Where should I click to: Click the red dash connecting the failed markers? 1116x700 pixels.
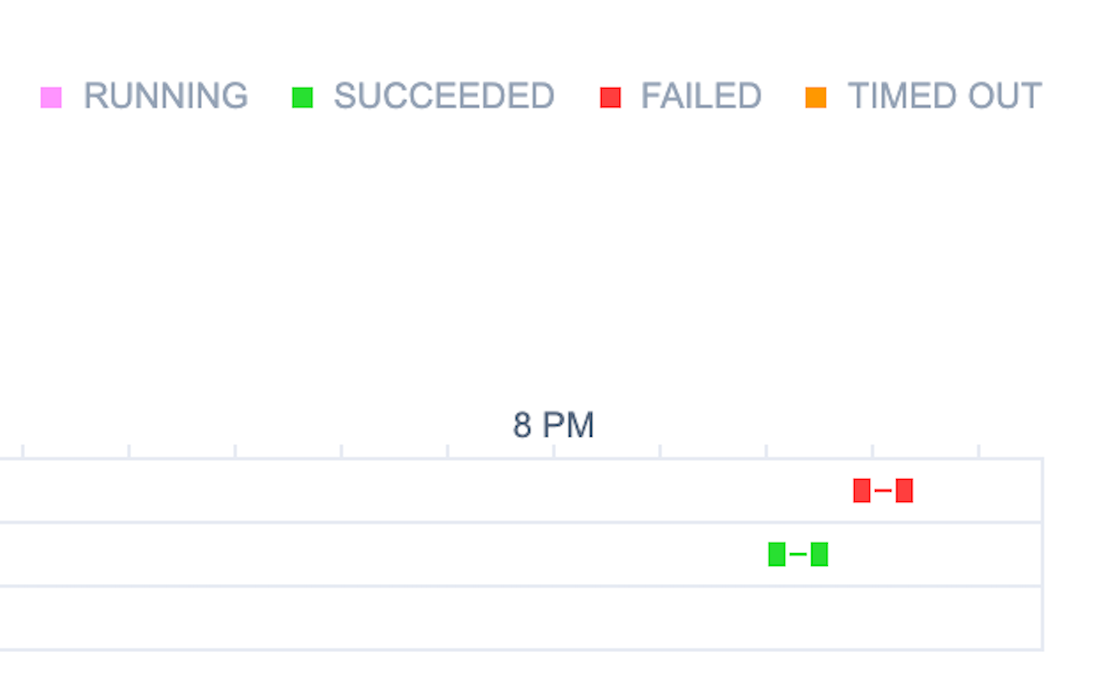[883, 490]
